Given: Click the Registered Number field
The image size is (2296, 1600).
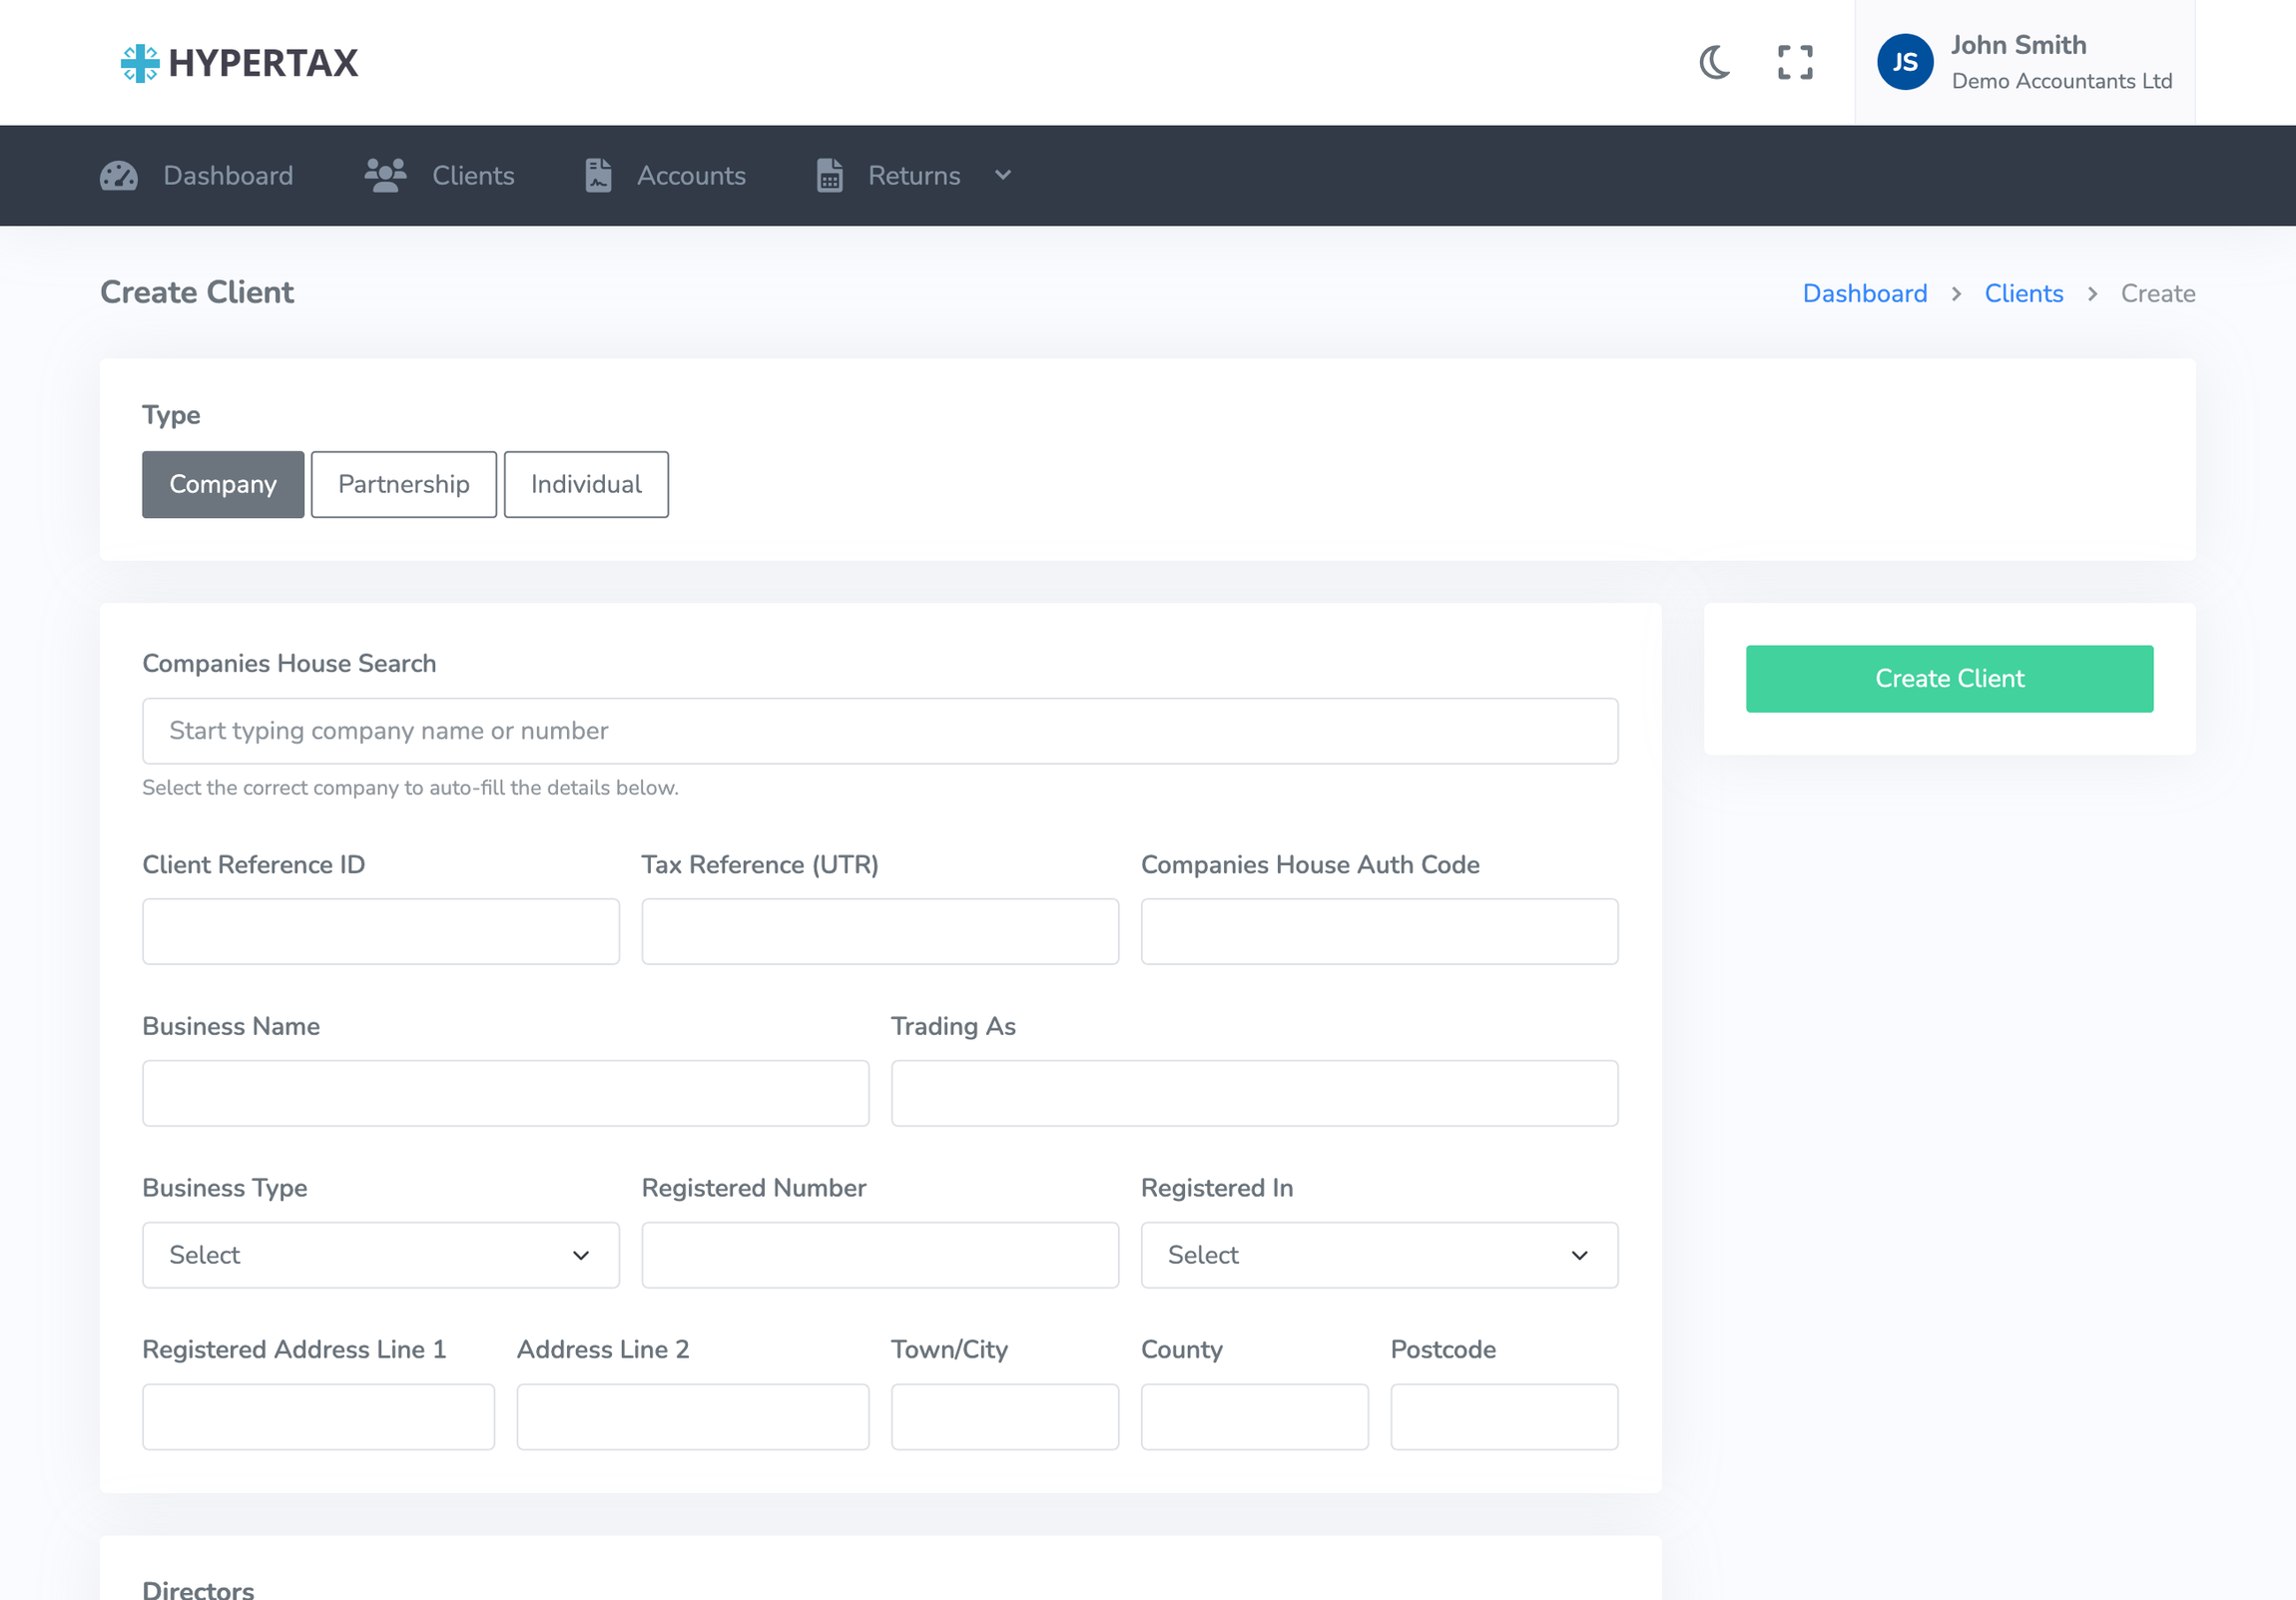Looking at the screenshot, I should 880,1255.
